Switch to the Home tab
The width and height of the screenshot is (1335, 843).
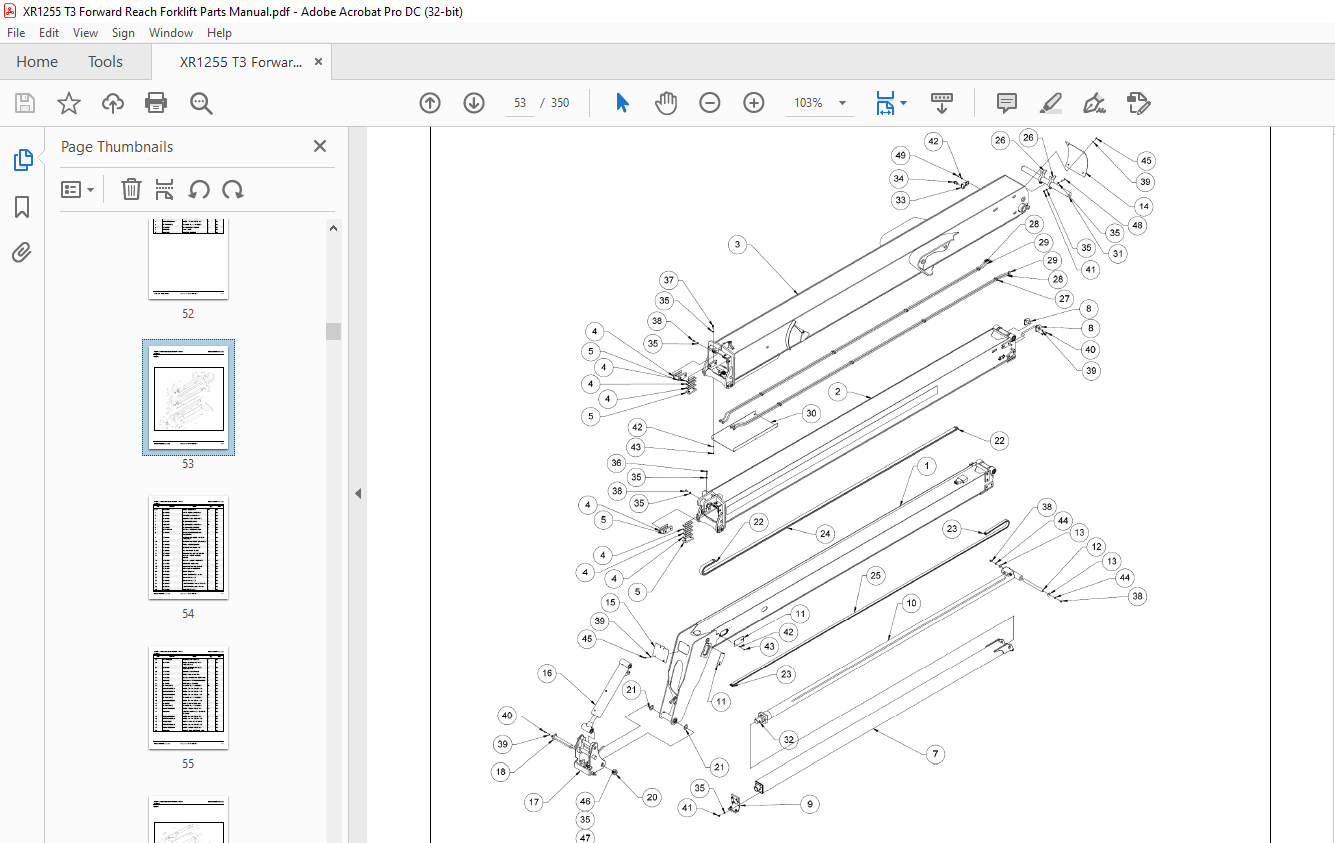point(37,62)
